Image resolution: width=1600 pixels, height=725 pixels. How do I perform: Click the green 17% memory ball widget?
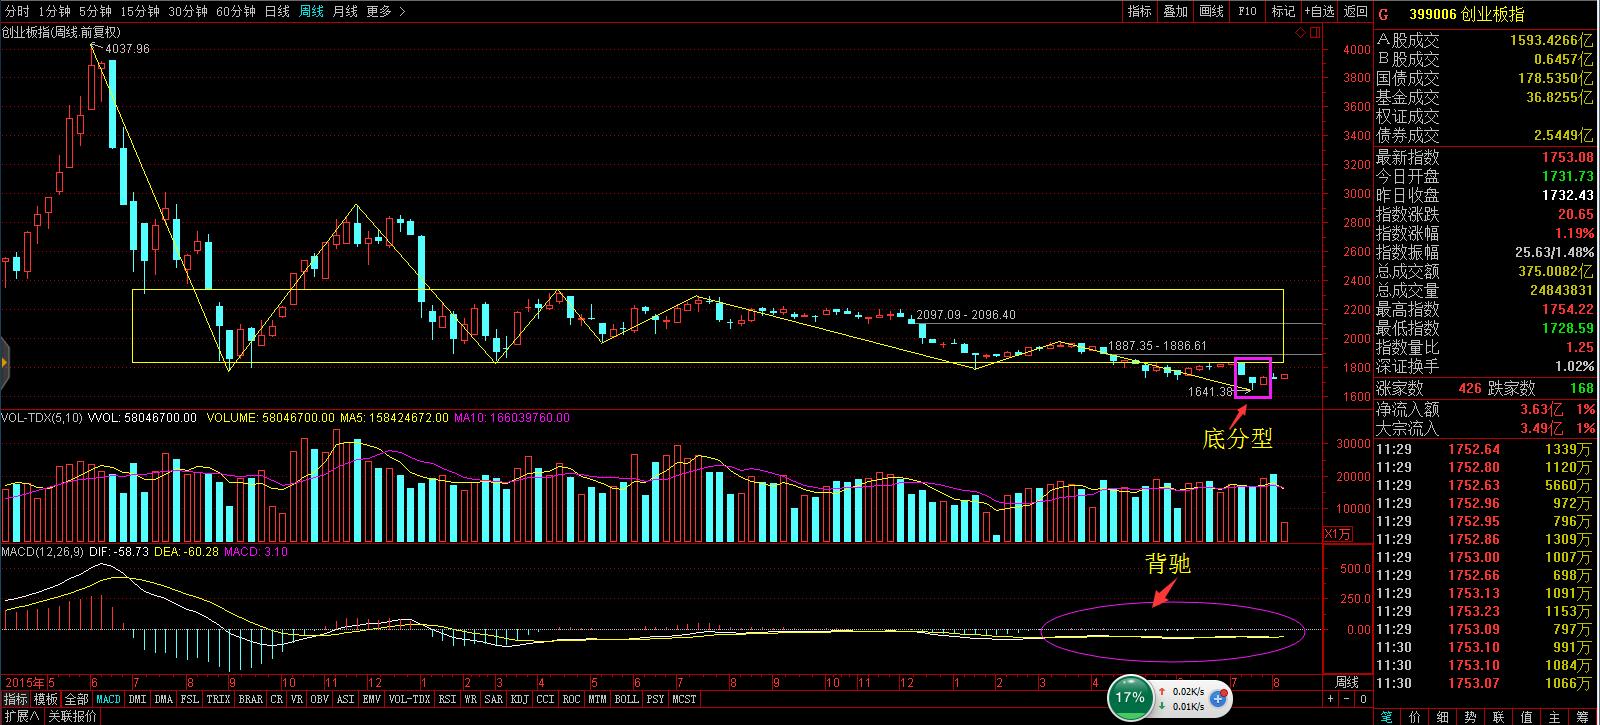[x=1129, y=697]
